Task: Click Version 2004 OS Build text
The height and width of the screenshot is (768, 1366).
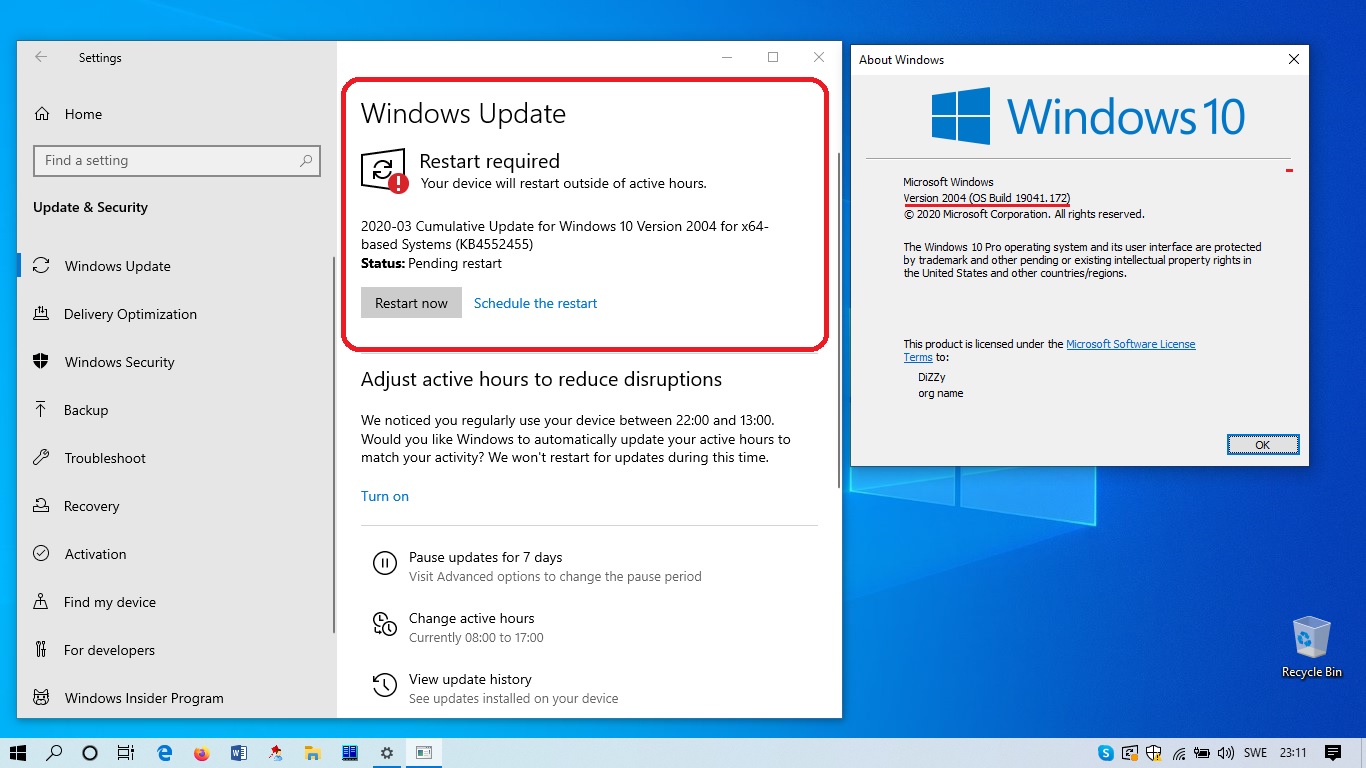Action: [x=986, y=198]
